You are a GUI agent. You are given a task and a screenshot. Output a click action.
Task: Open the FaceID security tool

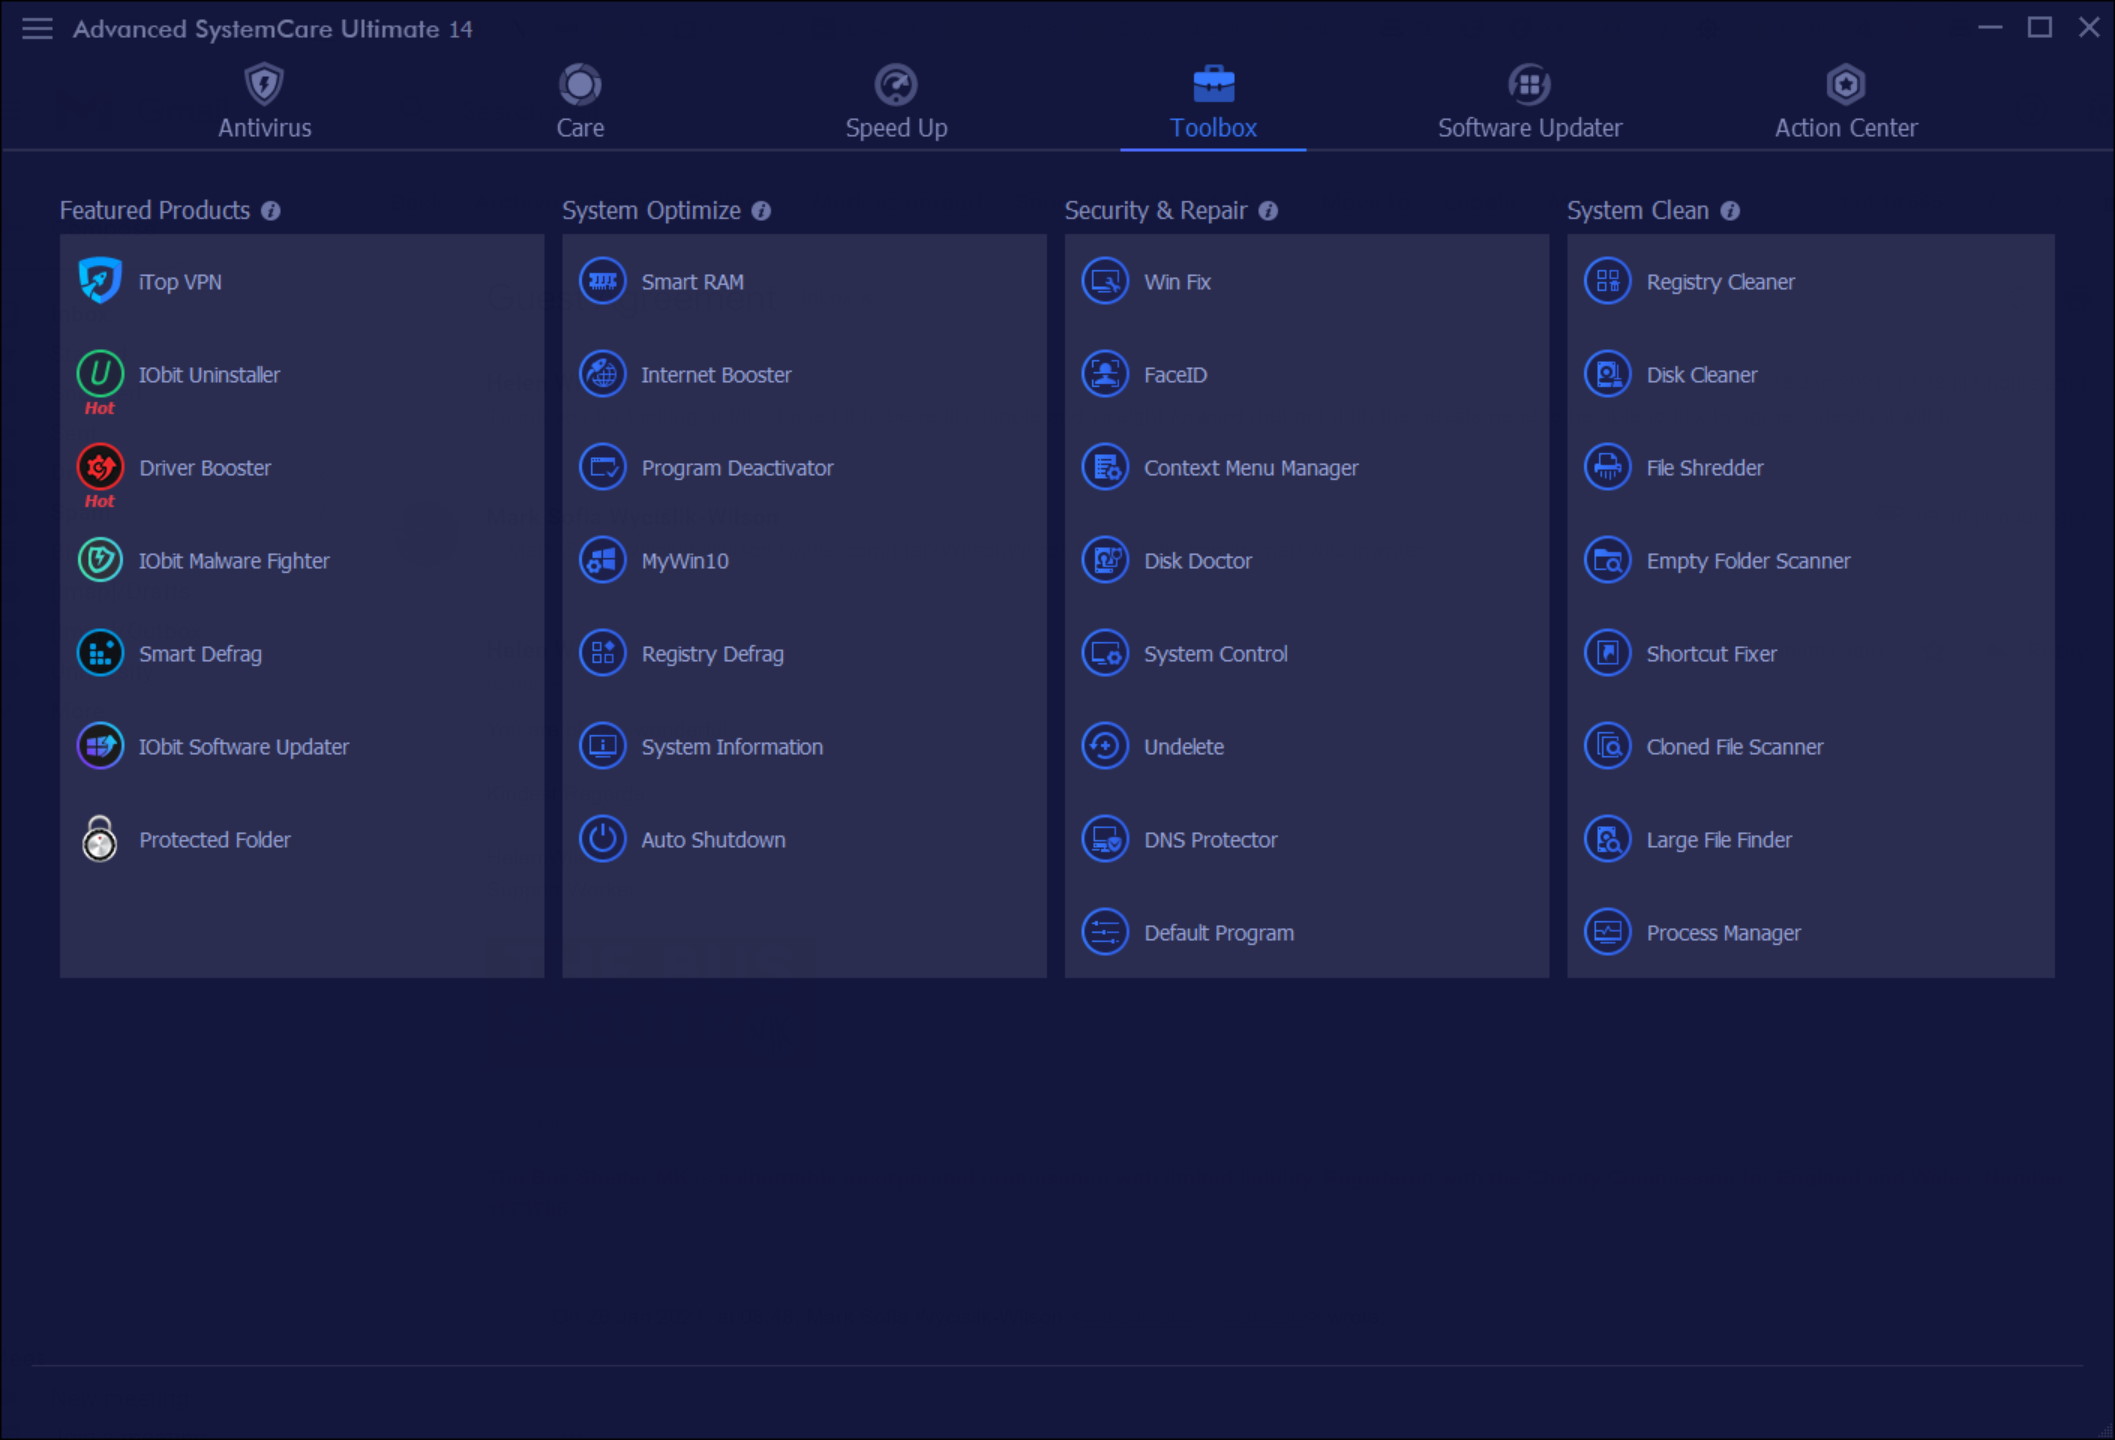[1173, 373]
